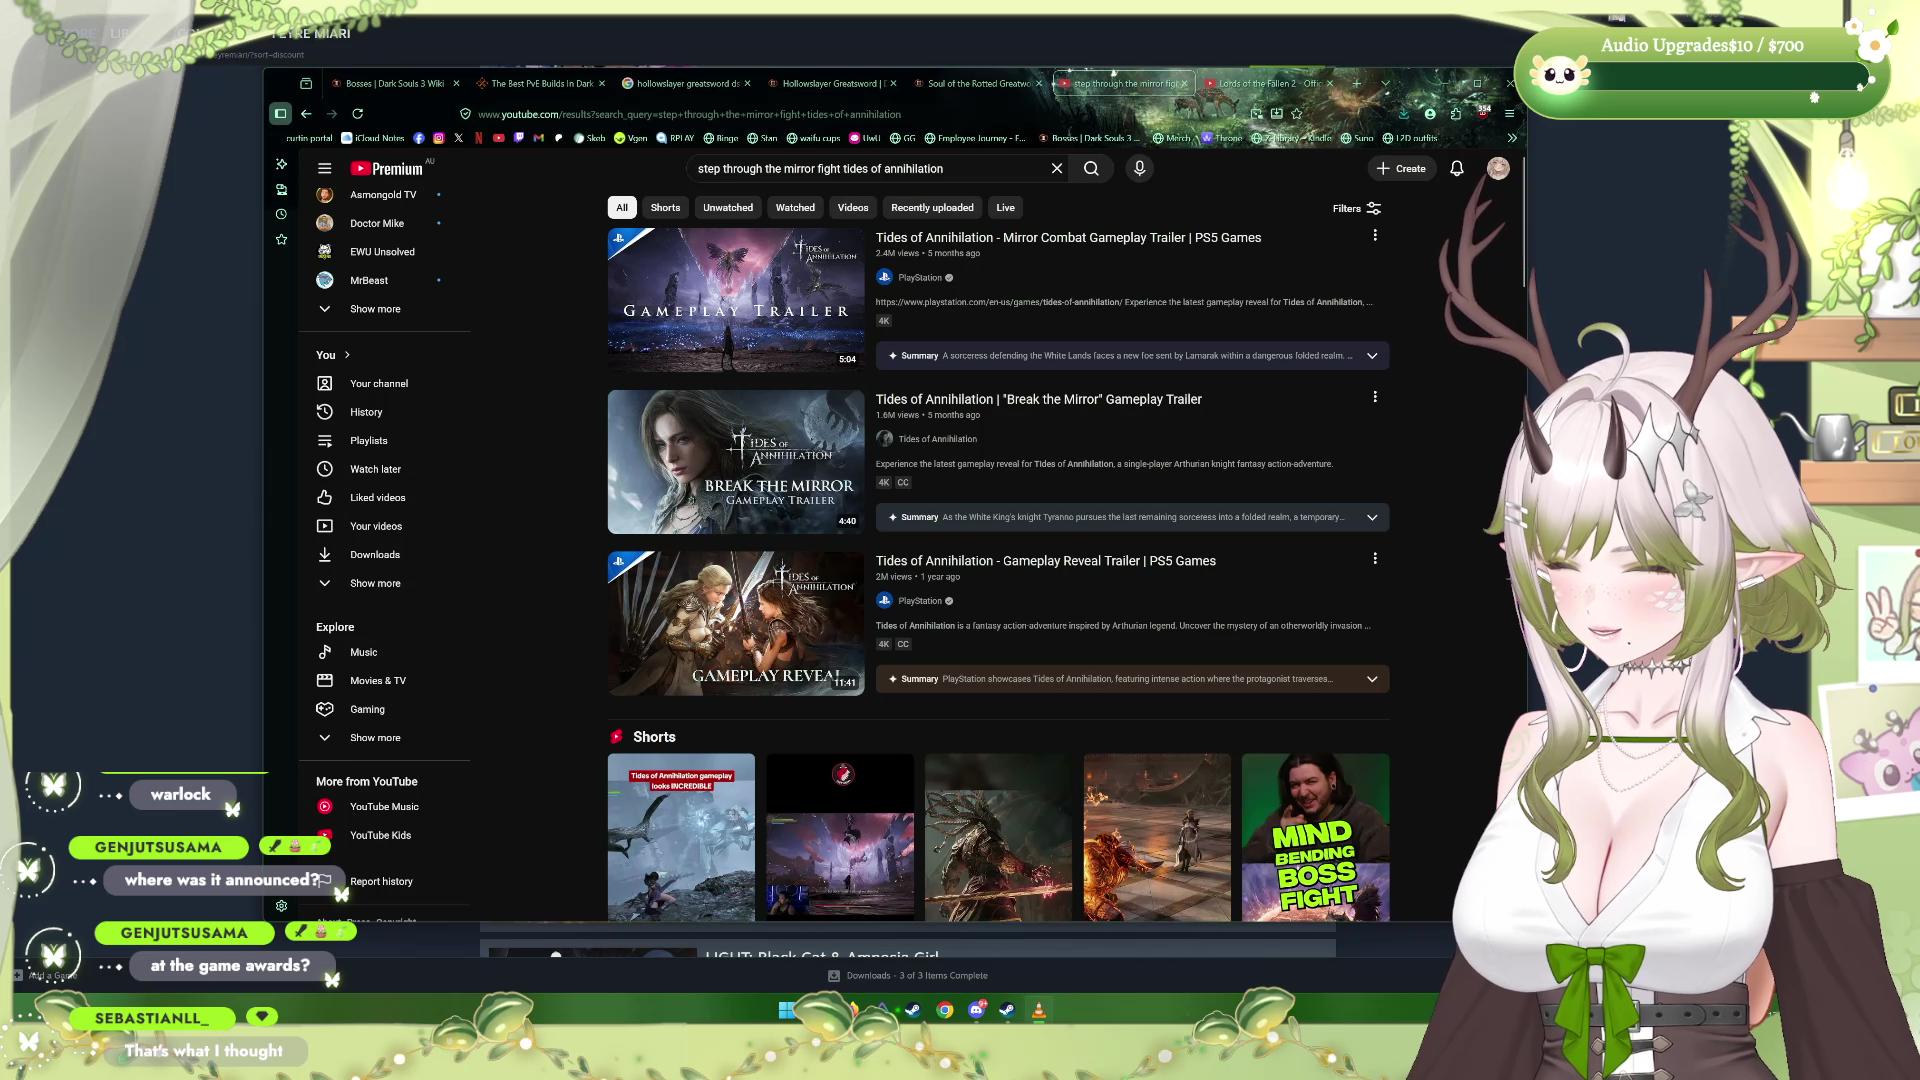Viewport: 1920px width, 1080px height.
Task: Go to YouTube Premium home logo
Action: pos(387,169)
